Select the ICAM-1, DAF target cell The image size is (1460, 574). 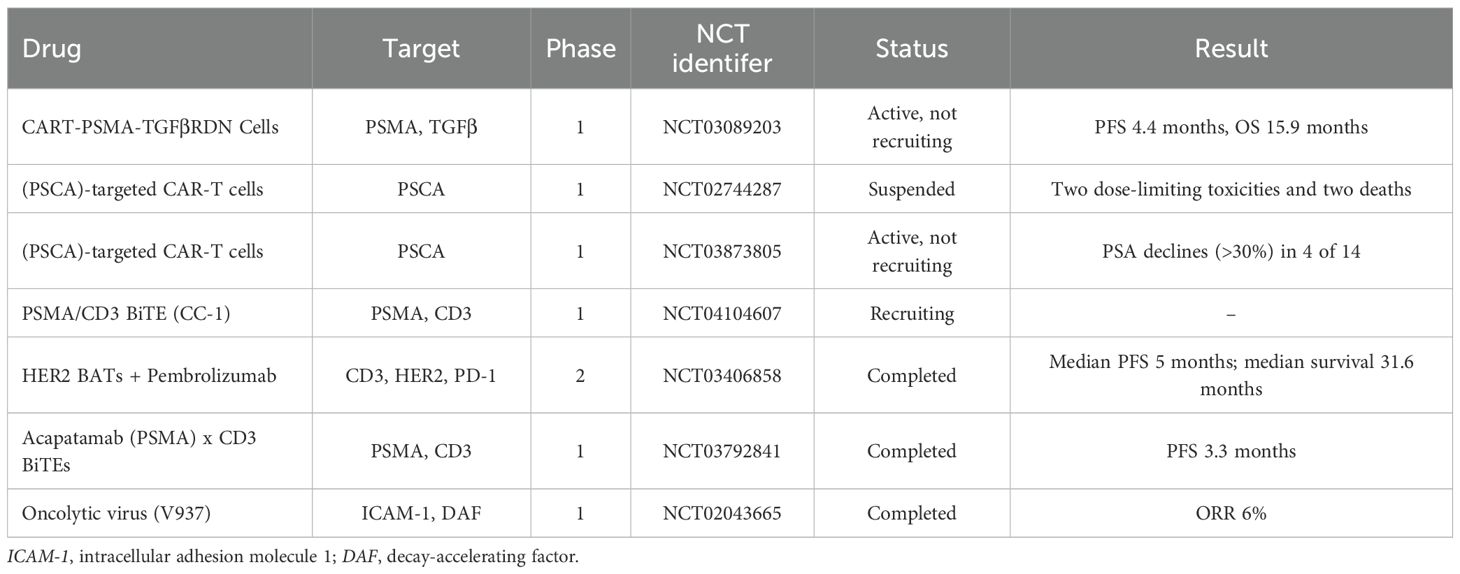[x=423, y=513]
